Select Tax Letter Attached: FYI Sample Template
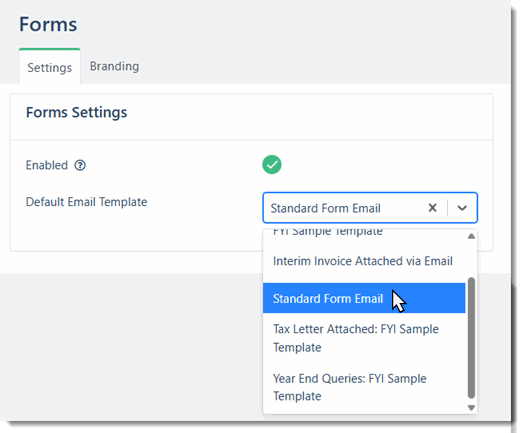 pyautogui.click(x=364, y=338)
